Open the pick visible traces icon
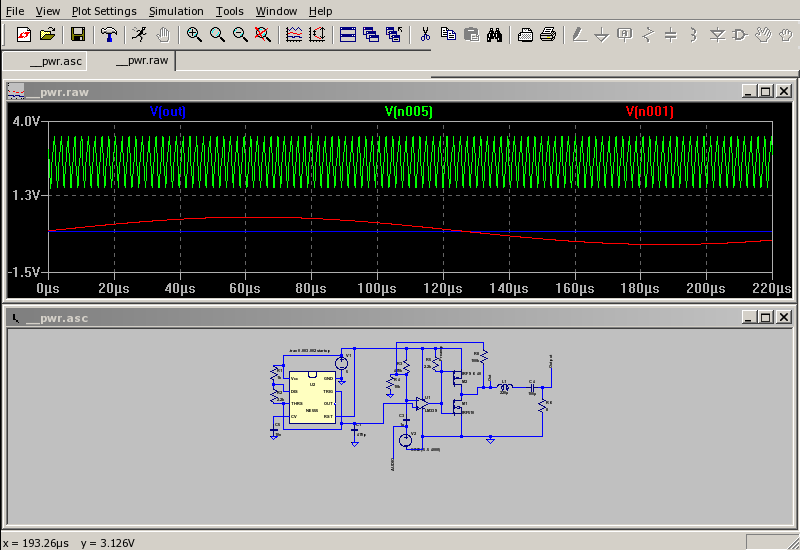The height and width of the screenshot is (550, 800). click(317, 35)
